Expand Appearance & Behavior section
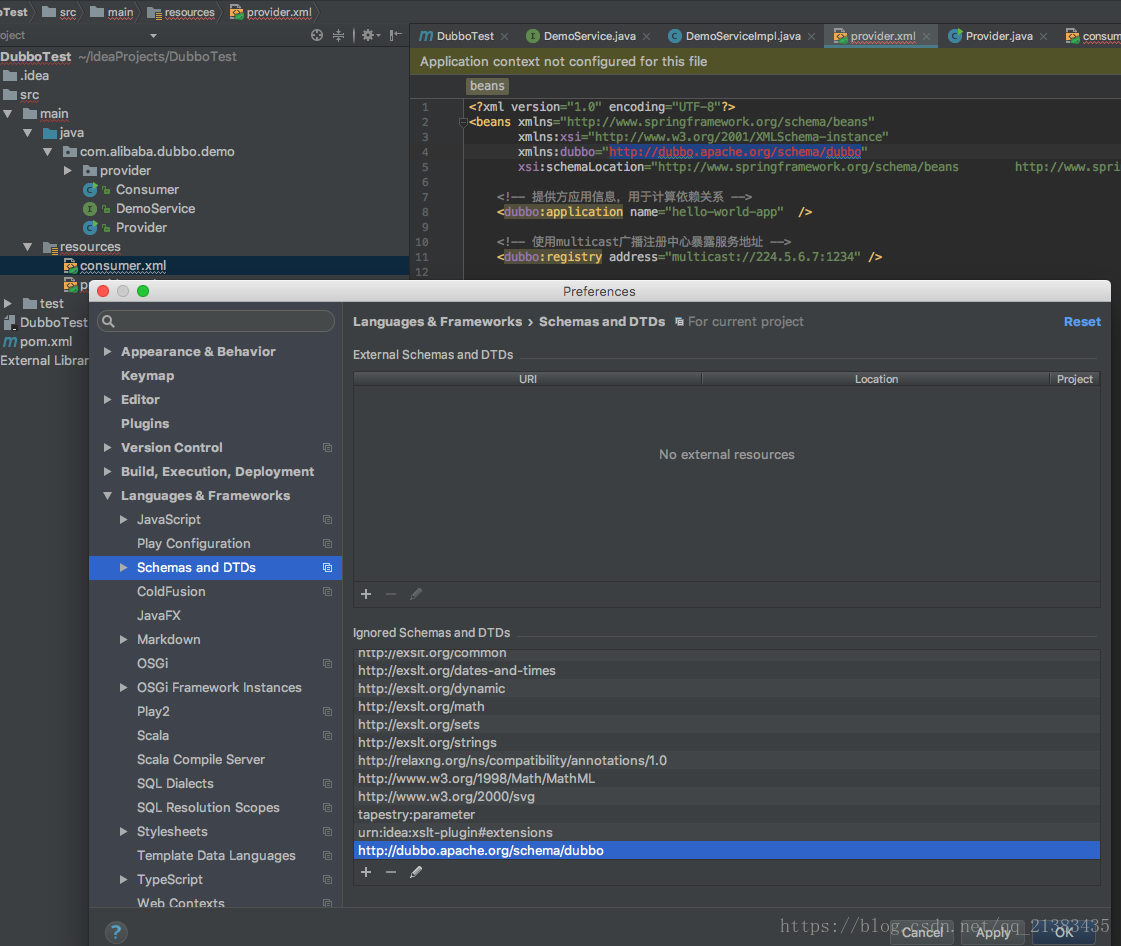Image resolution: width=1121 pixels, height=946 pixels. [107, 352]
